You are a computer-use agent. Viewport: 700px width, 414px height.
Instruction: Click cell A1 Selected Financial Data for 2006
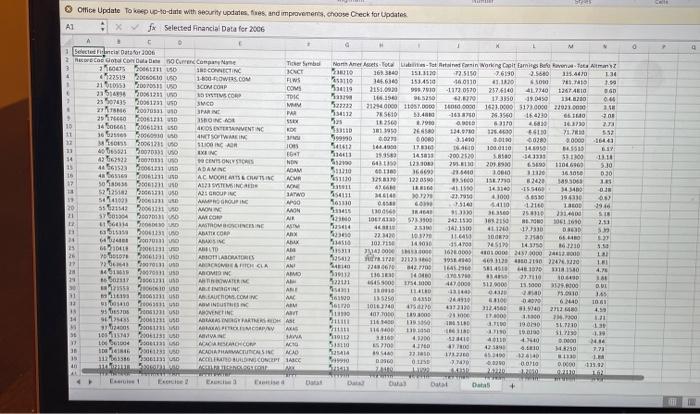coord(88,52)
